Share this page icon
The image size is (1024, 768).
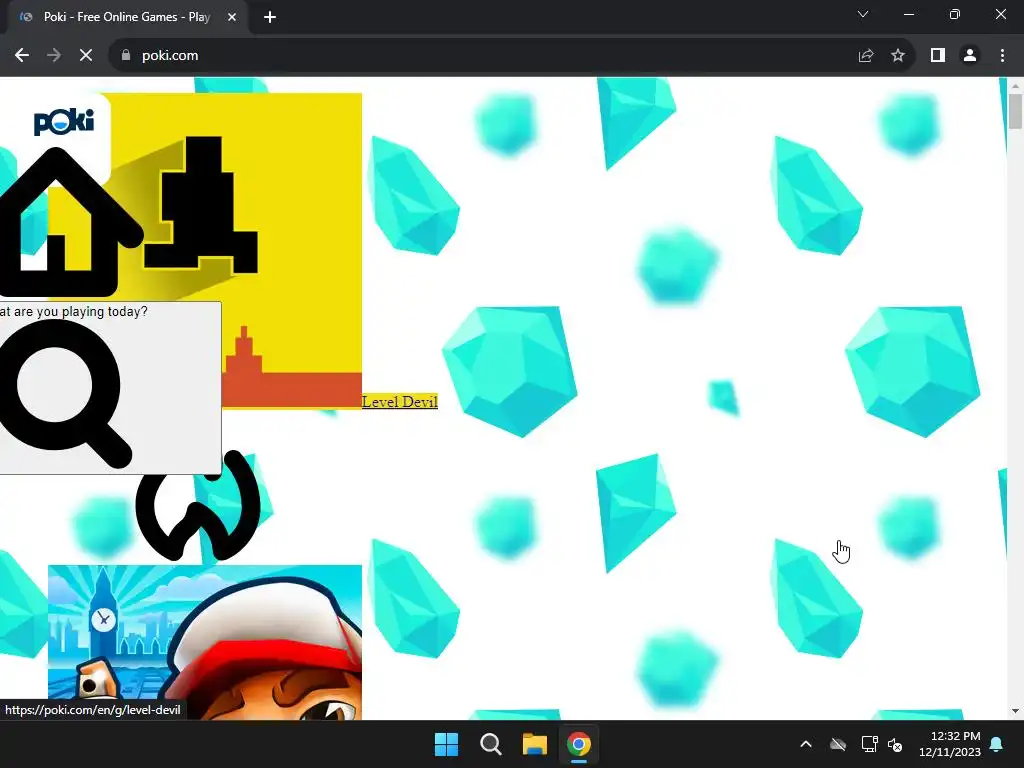coord(866,56)
